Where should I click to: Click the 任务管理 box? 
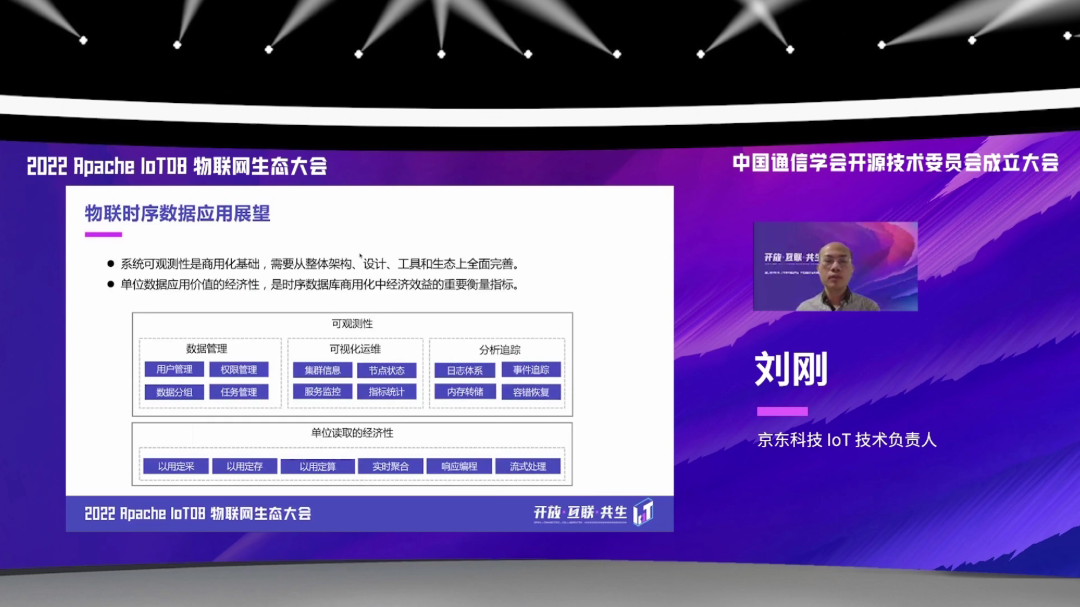tap(238, 392)
